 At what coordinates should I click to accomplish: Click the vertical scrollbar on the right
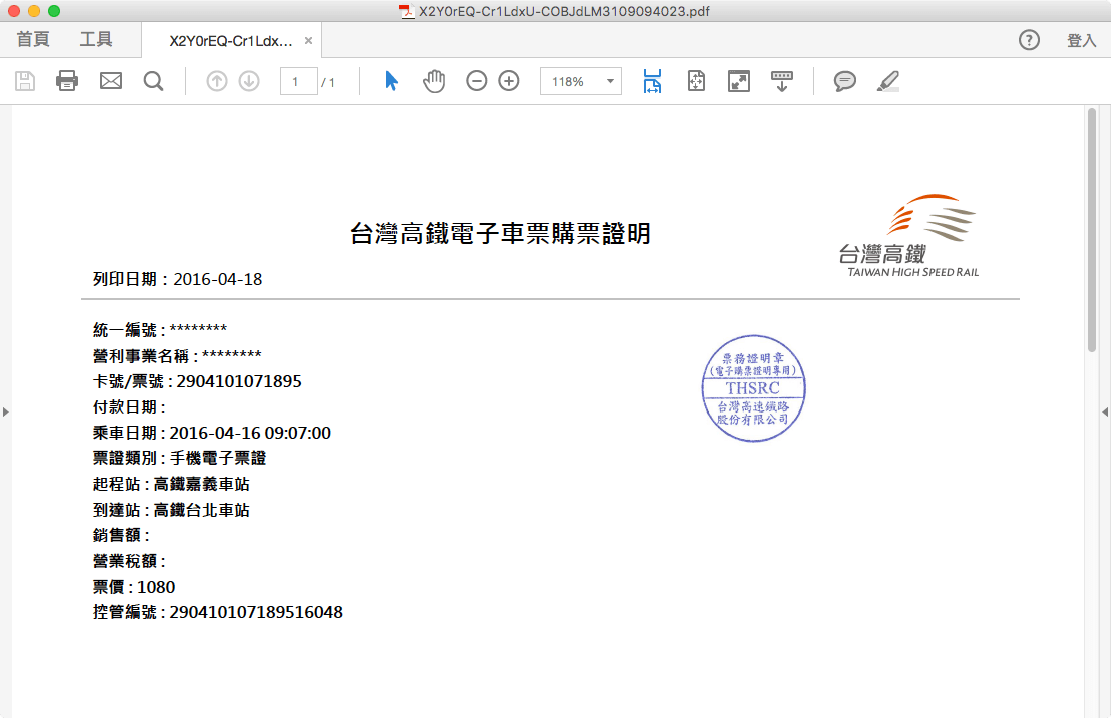tap(1092, 230)
